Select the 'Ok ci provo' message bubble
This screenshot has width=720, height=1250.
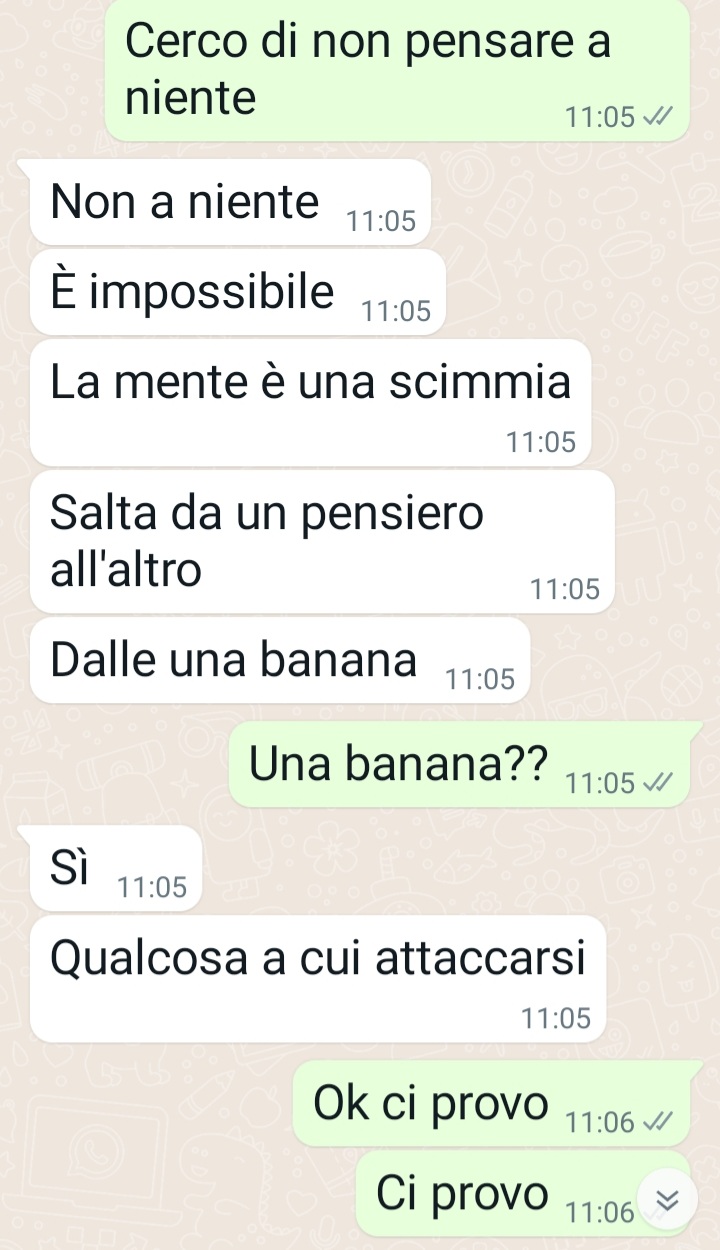click(492, 1104)
